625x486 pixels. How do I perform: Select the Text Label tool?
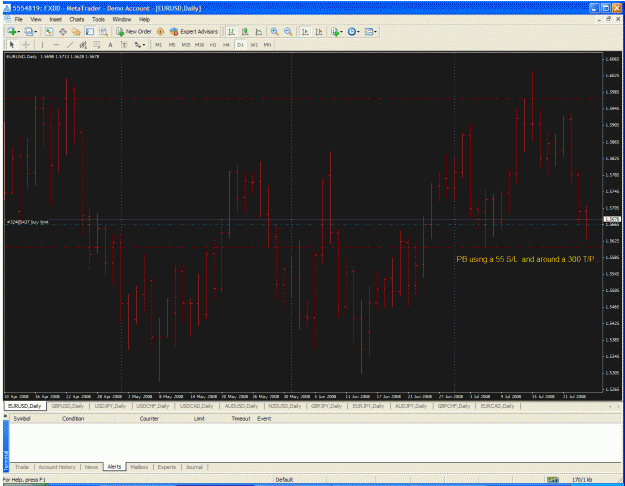(x=124, y=45)
